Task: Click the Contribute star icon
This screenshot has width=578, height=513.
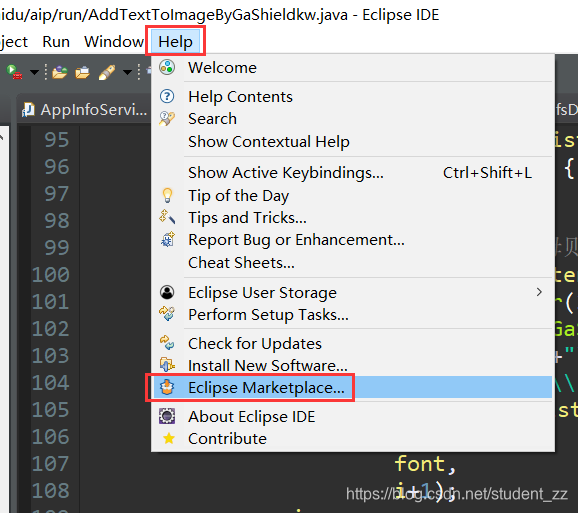Action: point(169,439)
